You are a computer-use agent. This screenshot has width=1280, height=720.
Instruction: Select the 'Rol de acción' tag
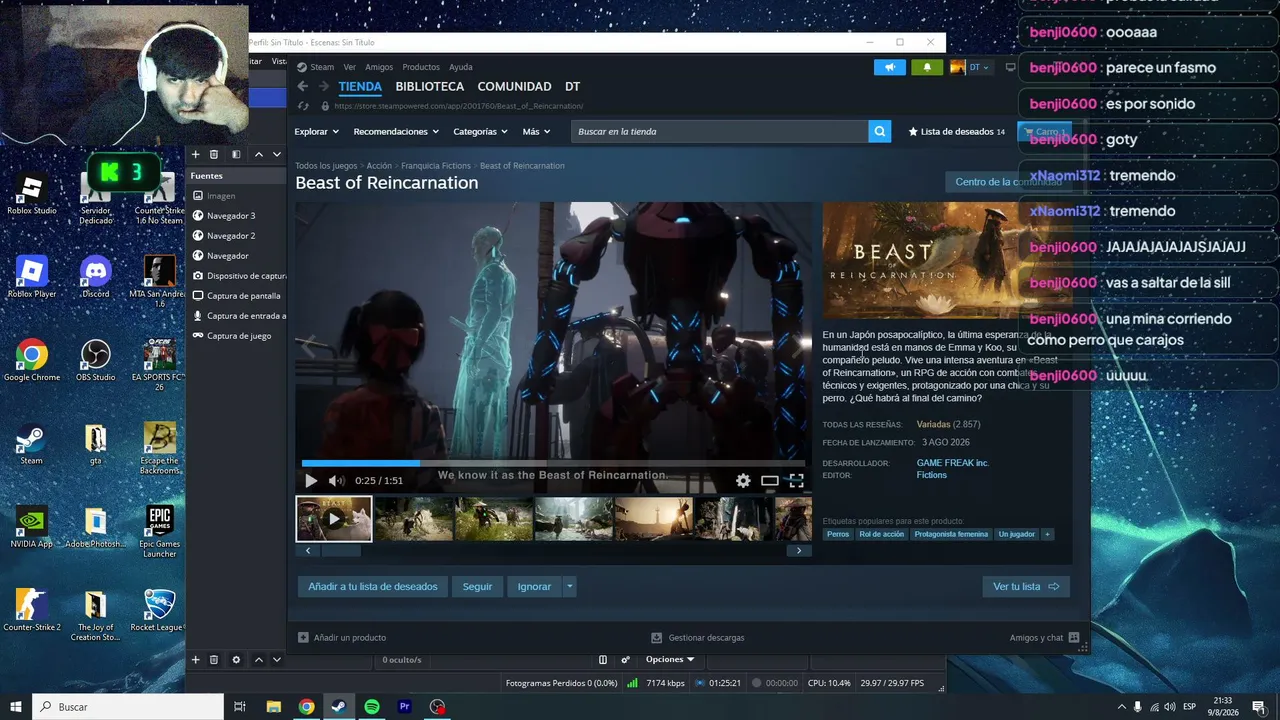coord(881,534)
